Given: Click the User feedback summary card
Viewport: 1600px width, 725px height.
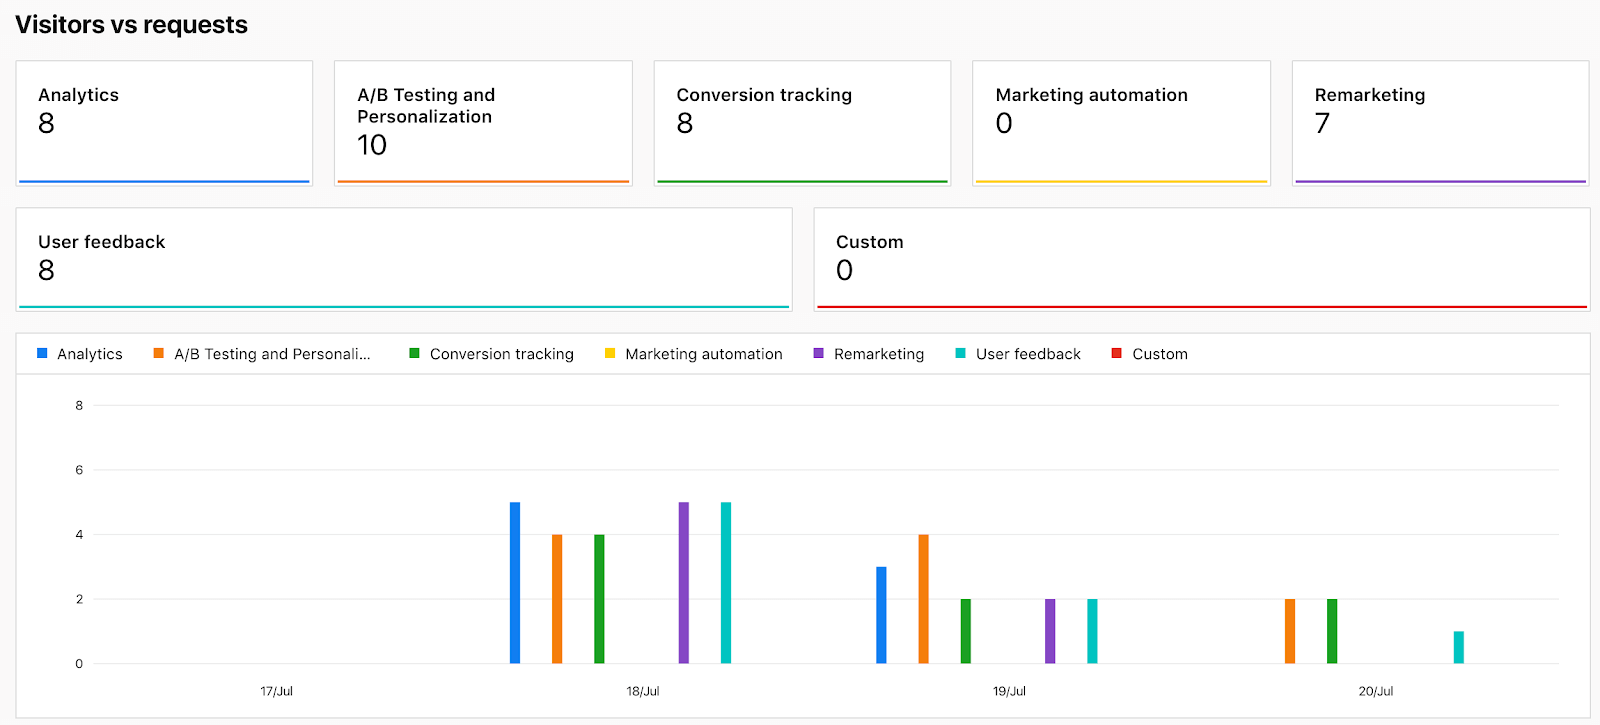Looking at the screenshot, I should [x=404, y=259].
